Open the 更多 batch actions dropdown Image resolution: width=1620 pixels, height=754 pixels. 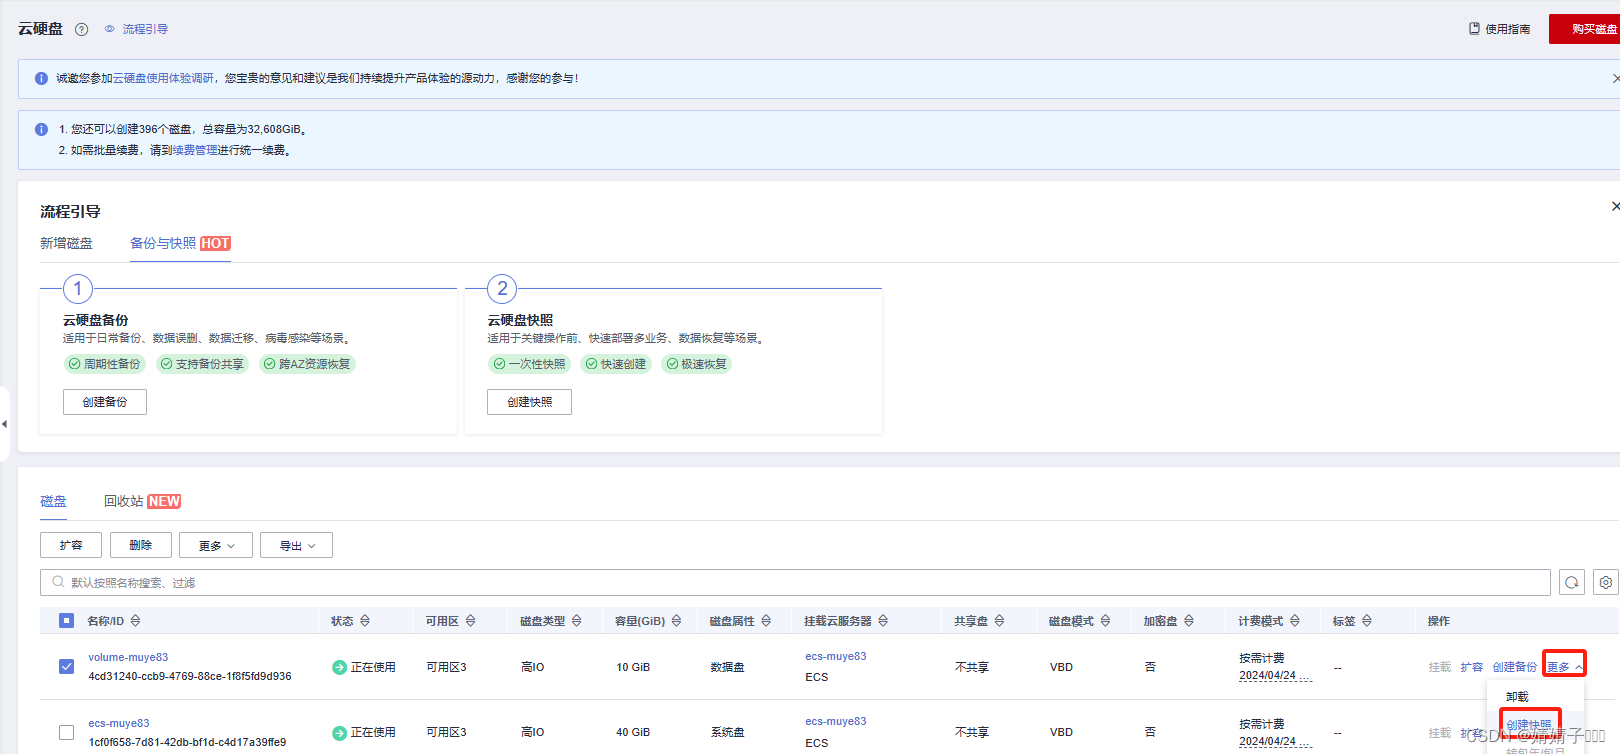point(216,545)
